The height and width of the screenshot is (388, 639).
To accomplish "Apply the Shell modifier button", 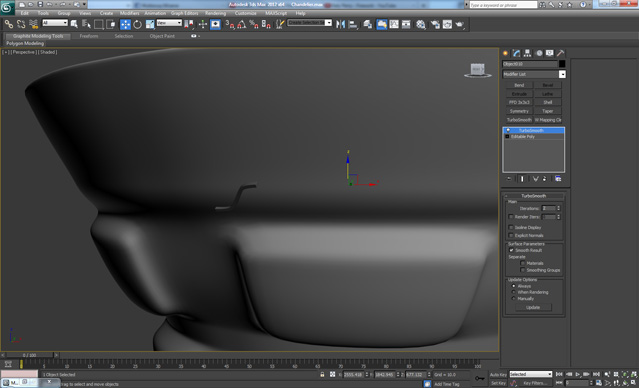I will click(548, 102).
